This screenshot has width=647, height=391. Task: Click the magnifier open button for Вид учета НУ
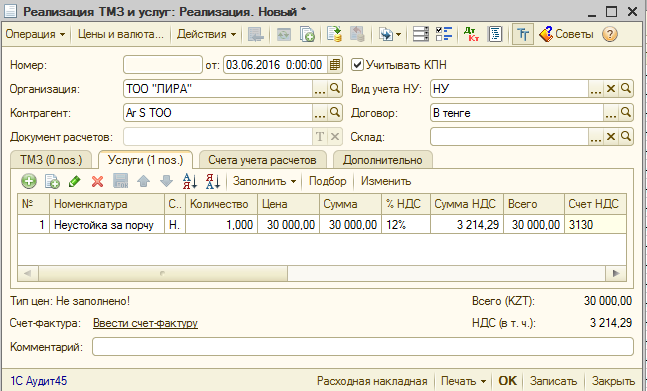[626, 89]
